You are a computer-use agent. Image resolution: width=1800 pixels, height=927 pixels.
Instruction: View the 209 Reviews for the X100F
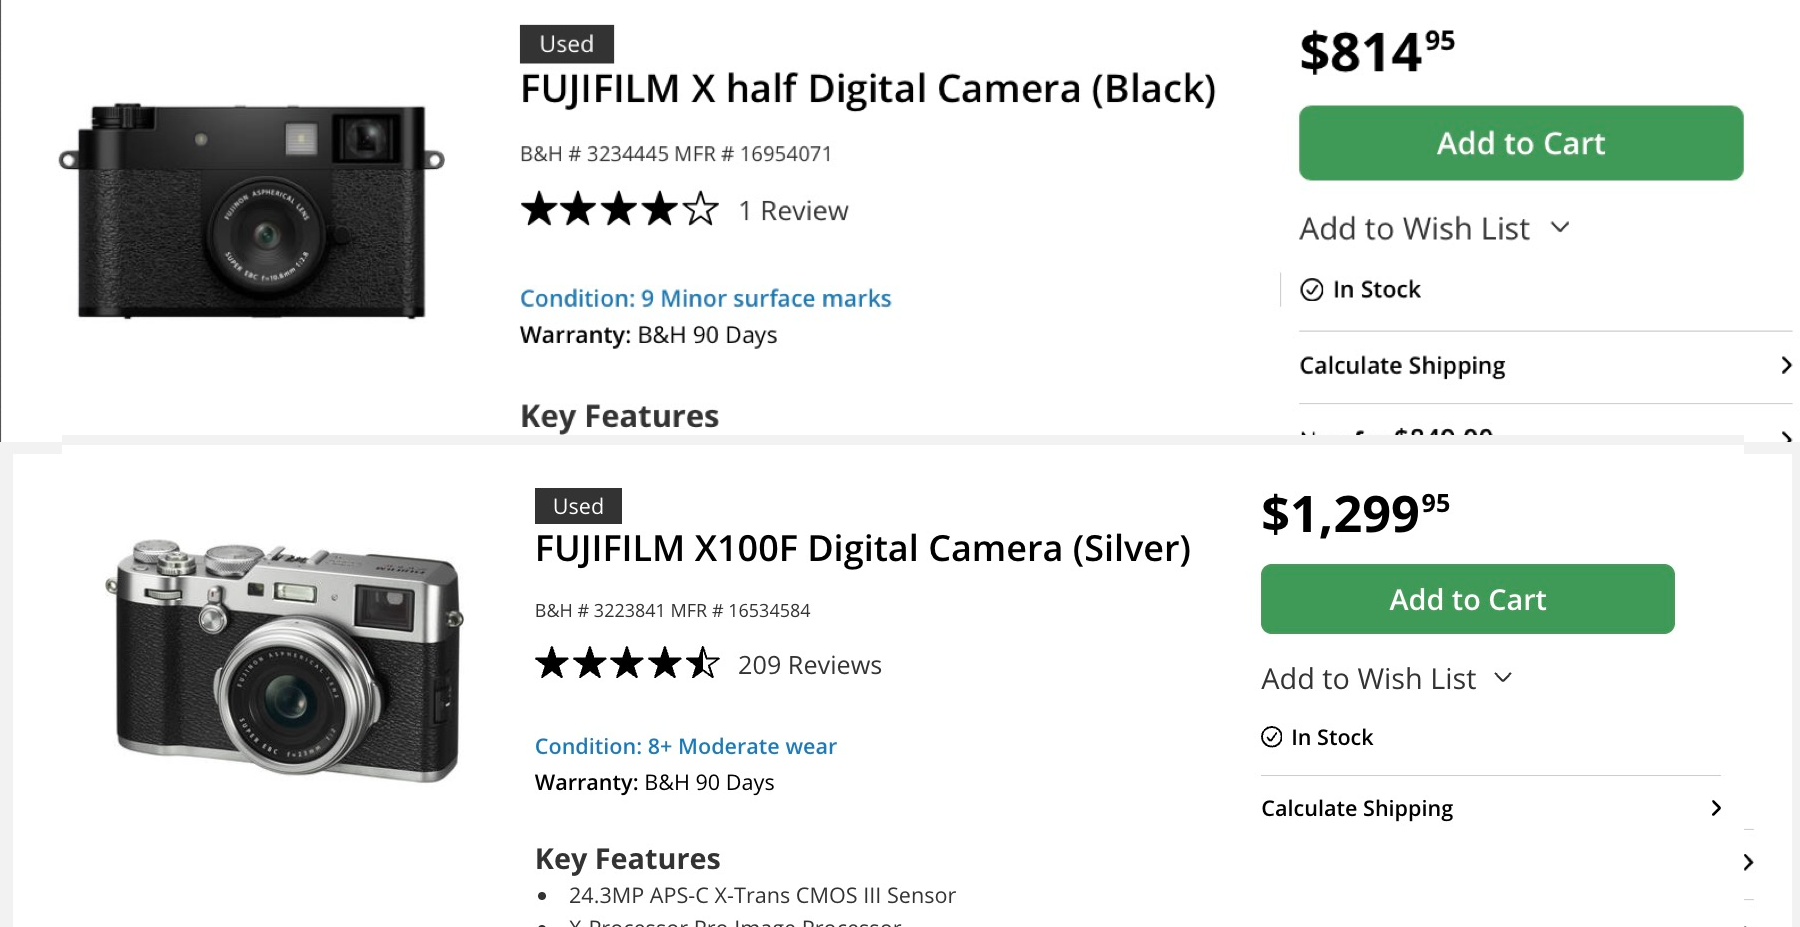tap(809, 664)
